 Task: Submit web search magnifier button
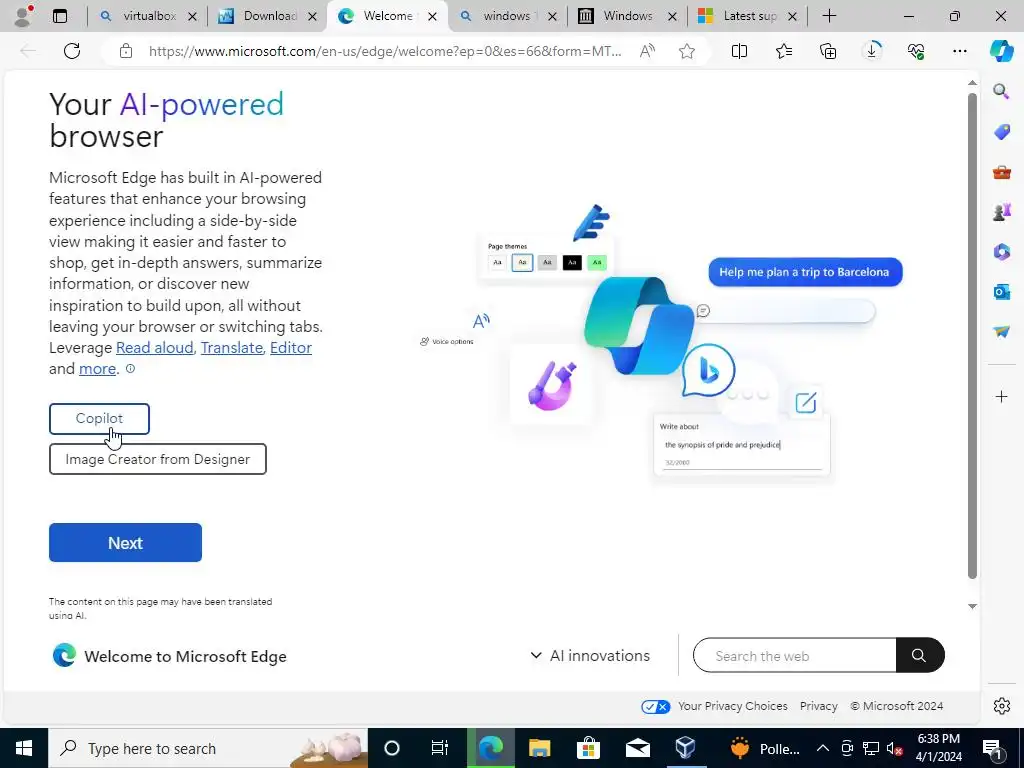pos(919,655)
